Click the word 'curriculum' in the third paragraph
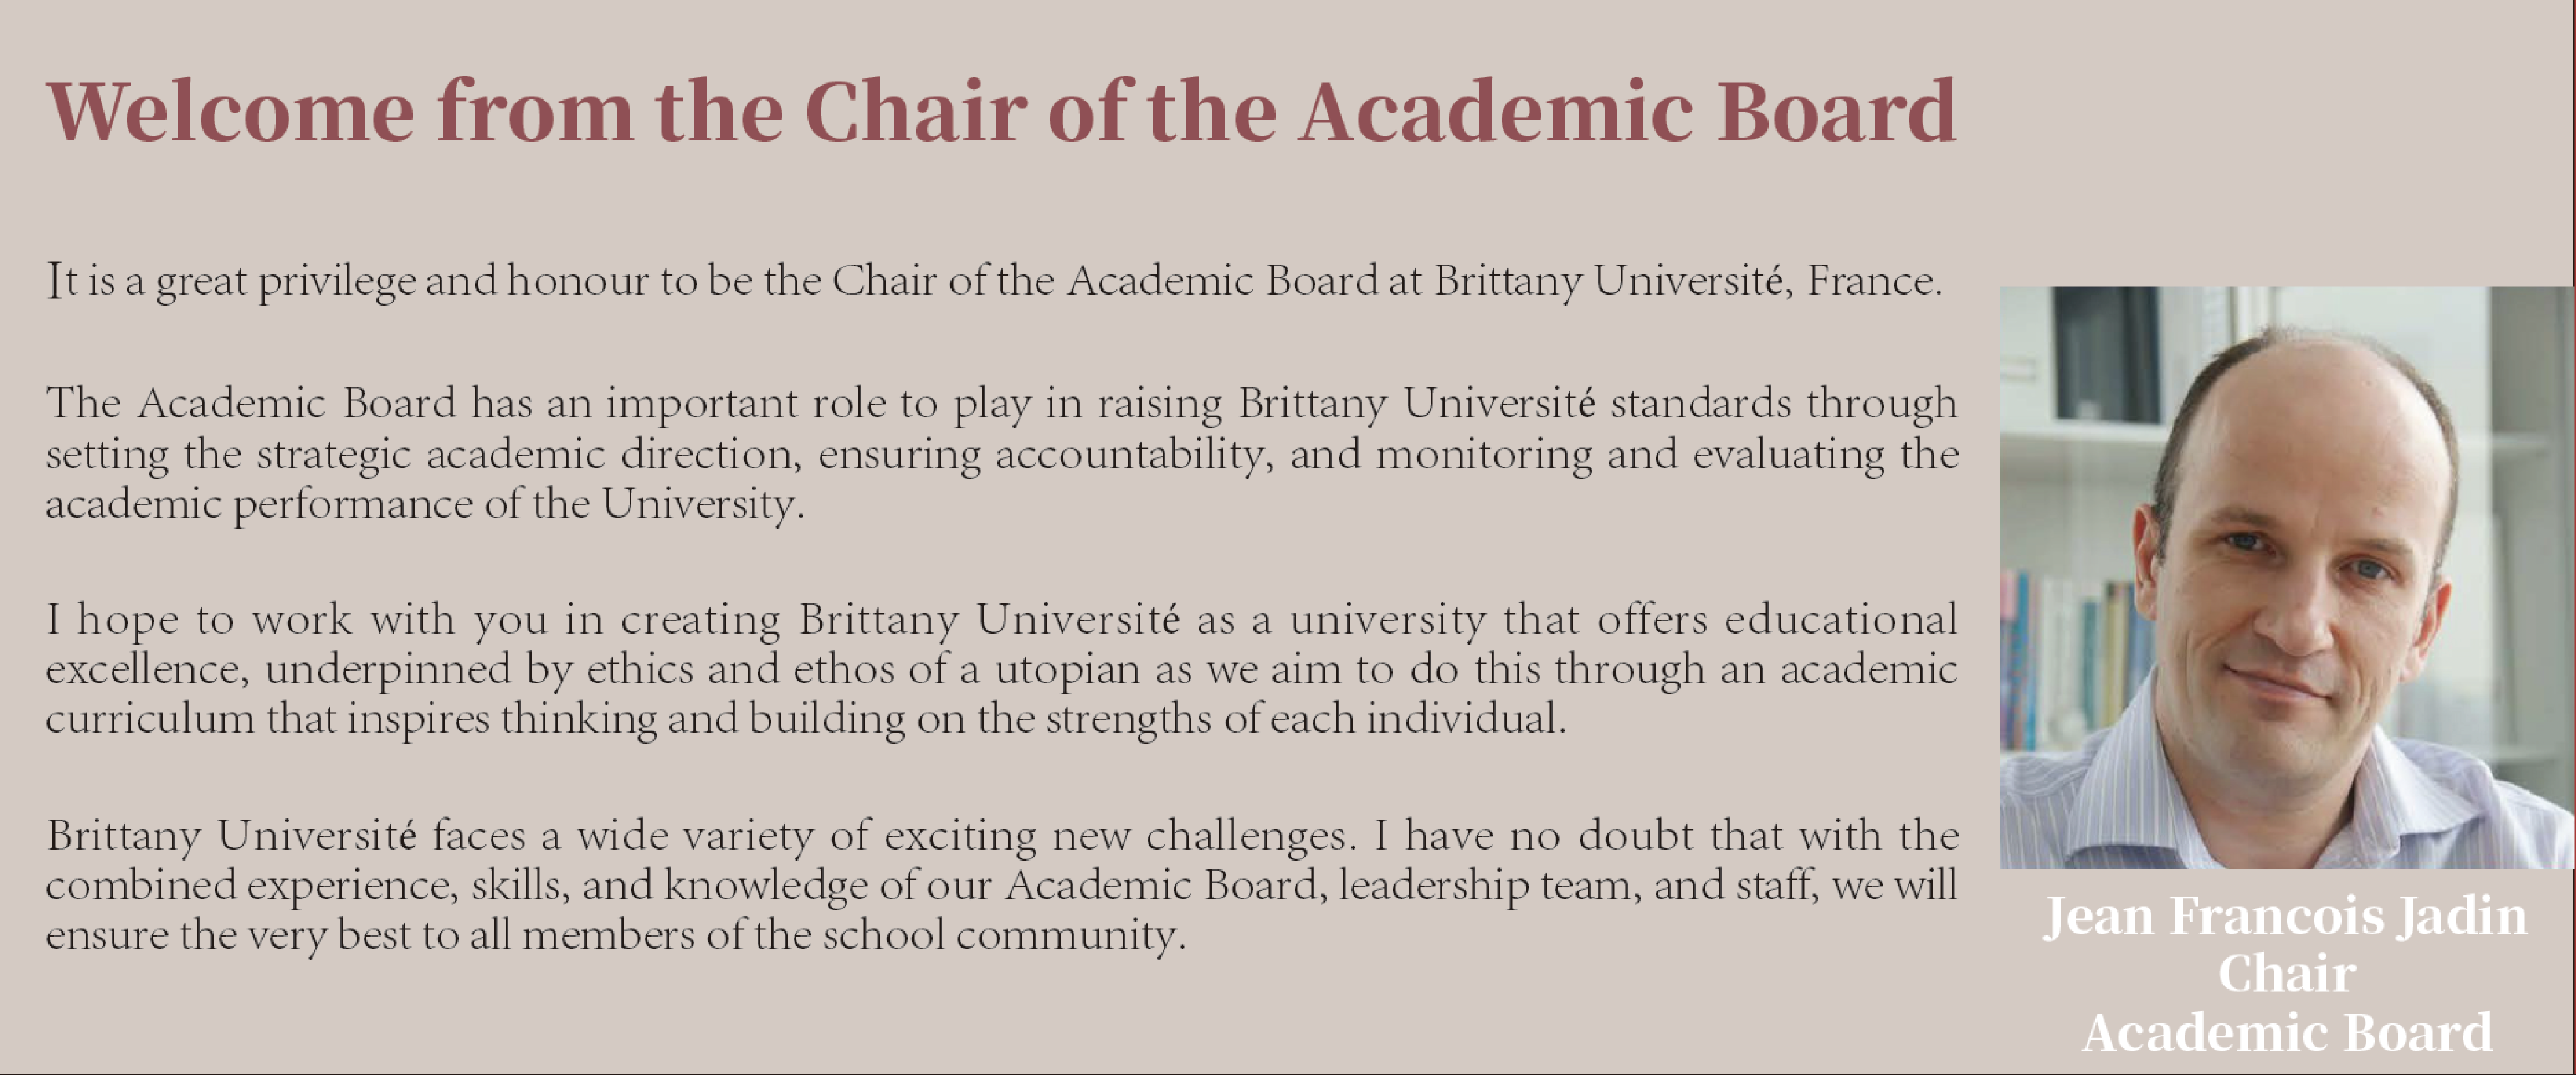The width and height of the screenshot is (2576, 1075). 150,720
